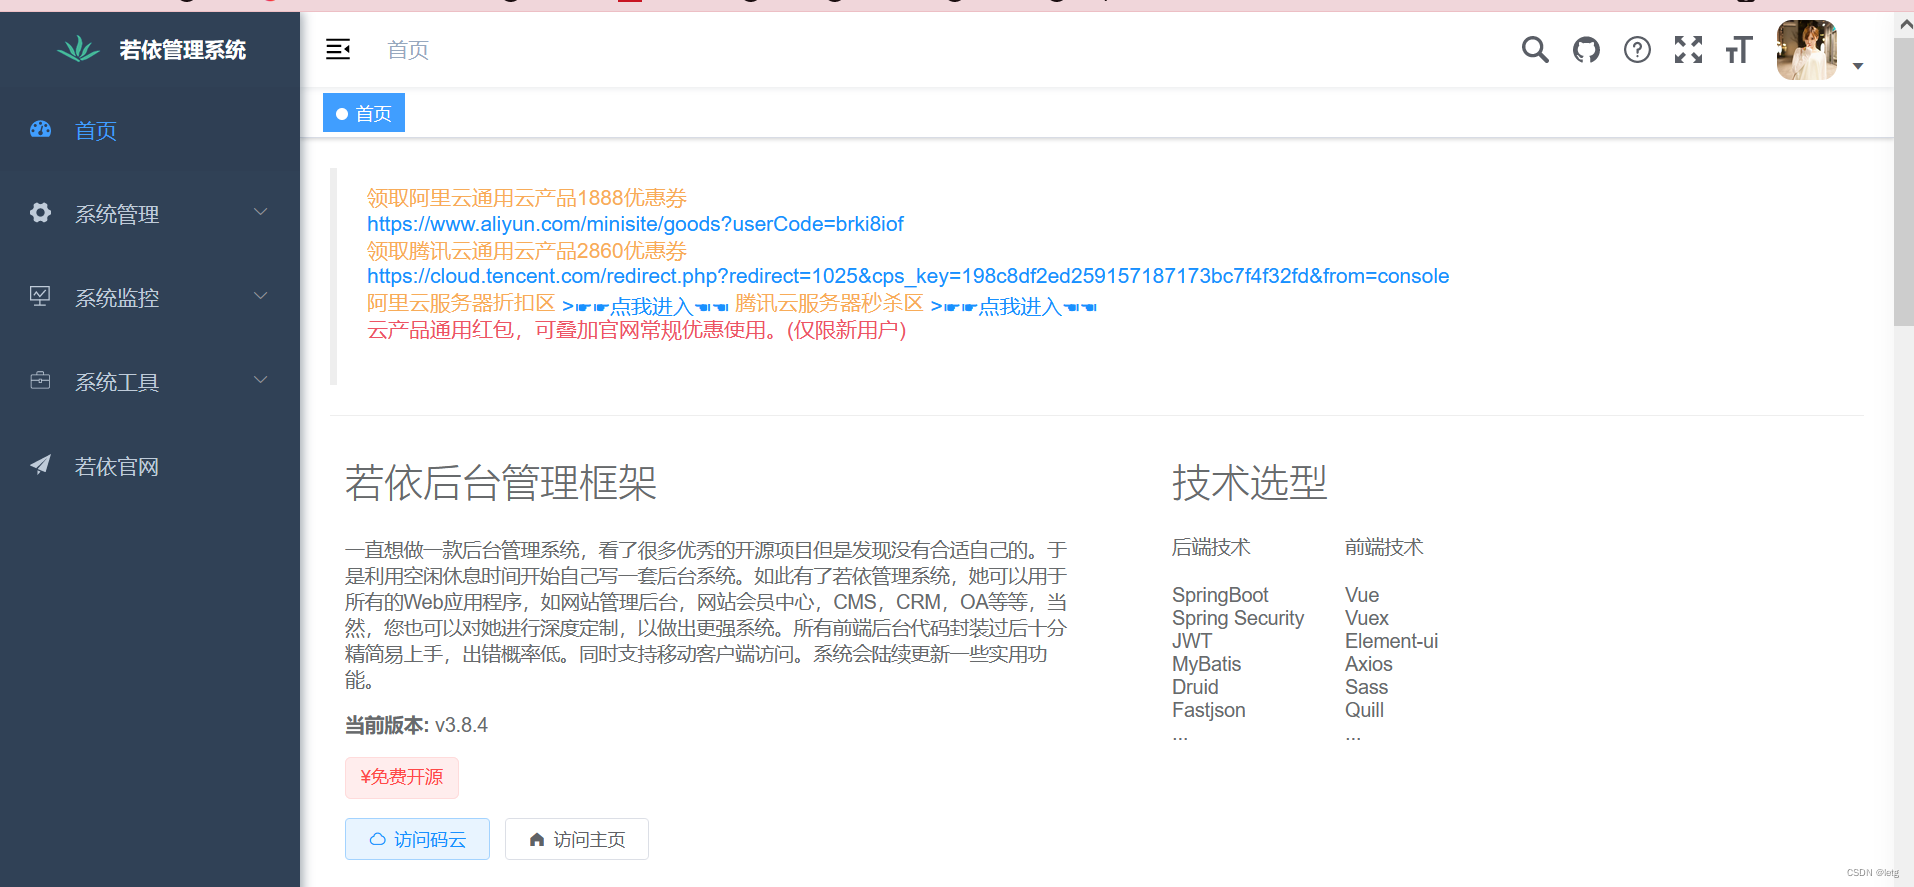Open the aliyun.com minisite coupon link
The height and width of the screenshot is (887, 1914).
(635, 224)
